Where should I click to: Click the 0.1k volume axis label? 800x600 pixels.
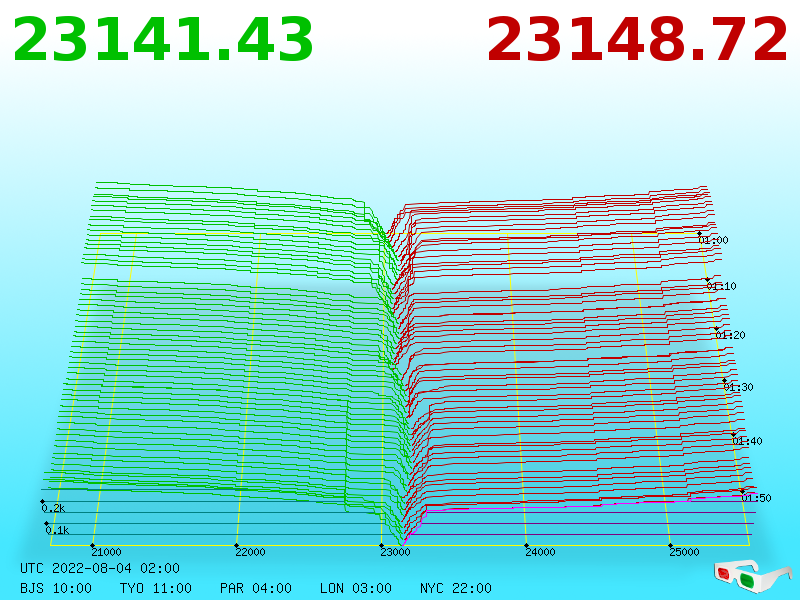[x=57, y=530]
